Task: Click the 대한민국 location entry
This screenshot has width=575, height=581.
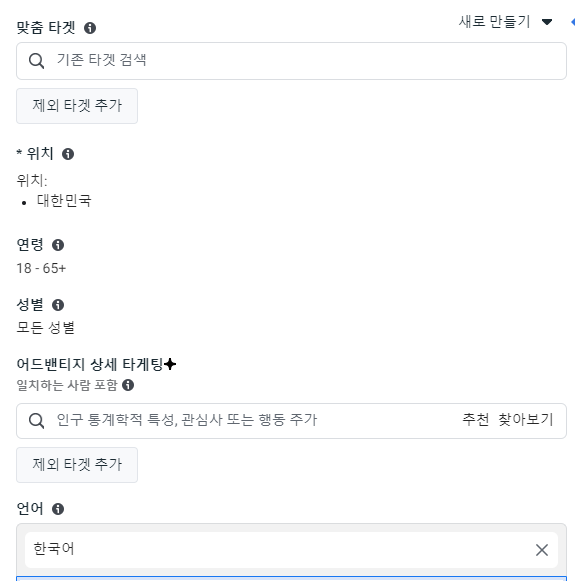Action: click(64, 200)
